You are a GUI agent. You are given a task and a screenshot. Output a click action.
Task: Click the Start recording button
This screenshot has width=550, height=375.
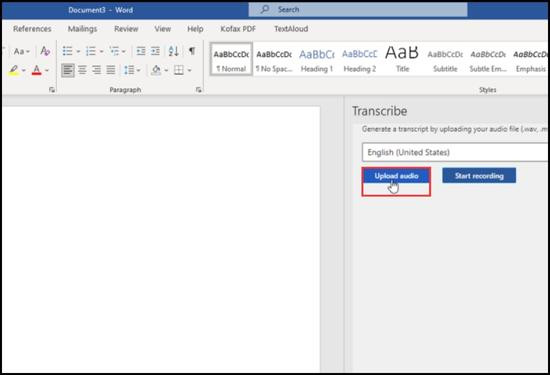[x=479, y=175]
